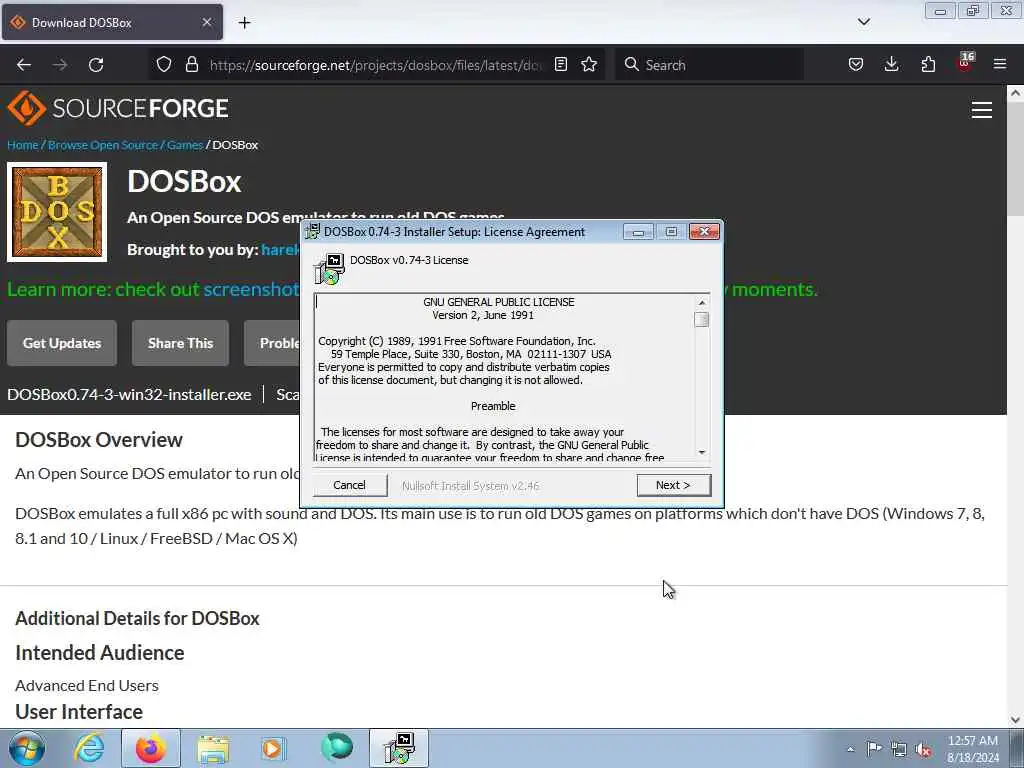
Task: Close the Download DOSBox tab
Action: point(206,22)
